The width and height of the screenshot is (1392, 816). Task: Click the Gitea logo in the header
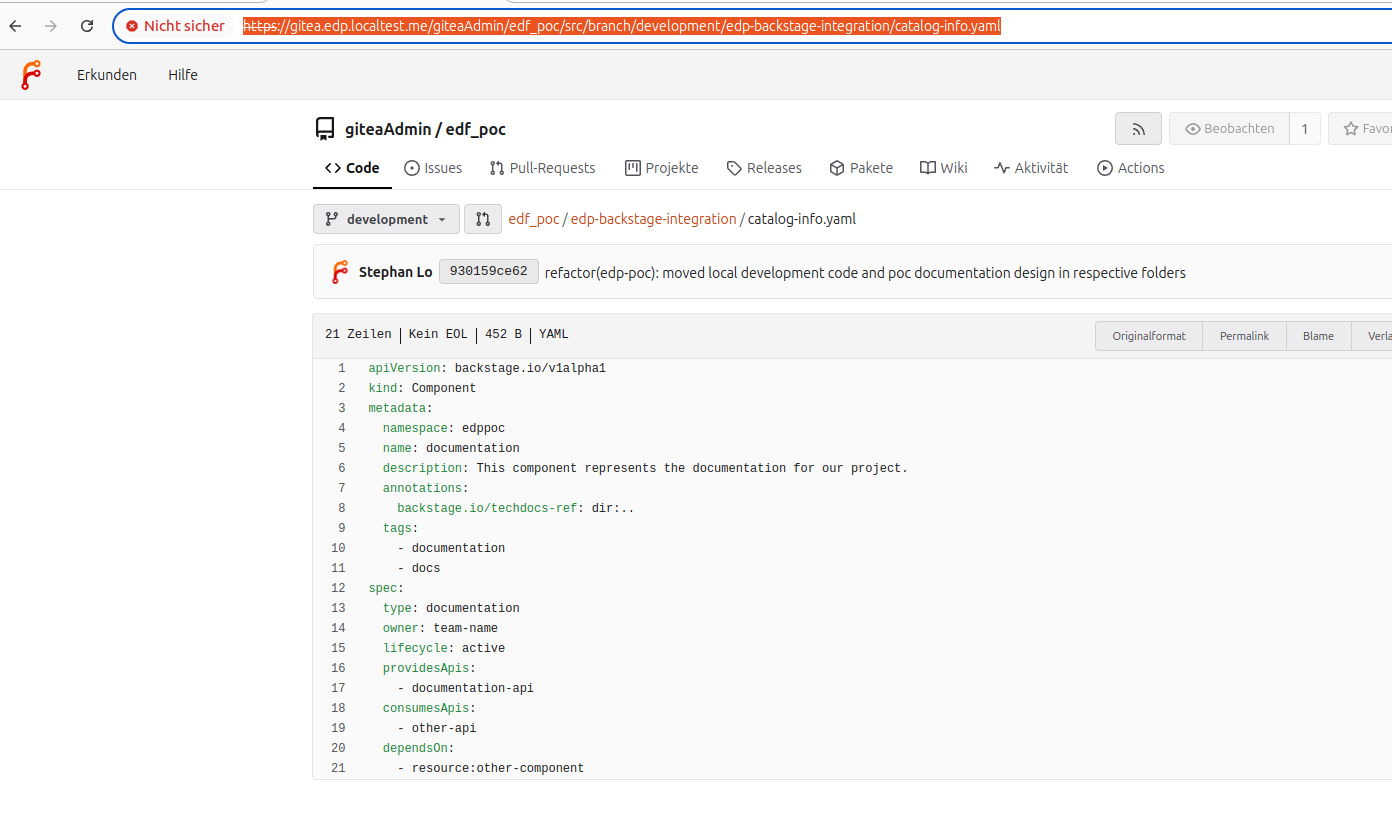31,75
